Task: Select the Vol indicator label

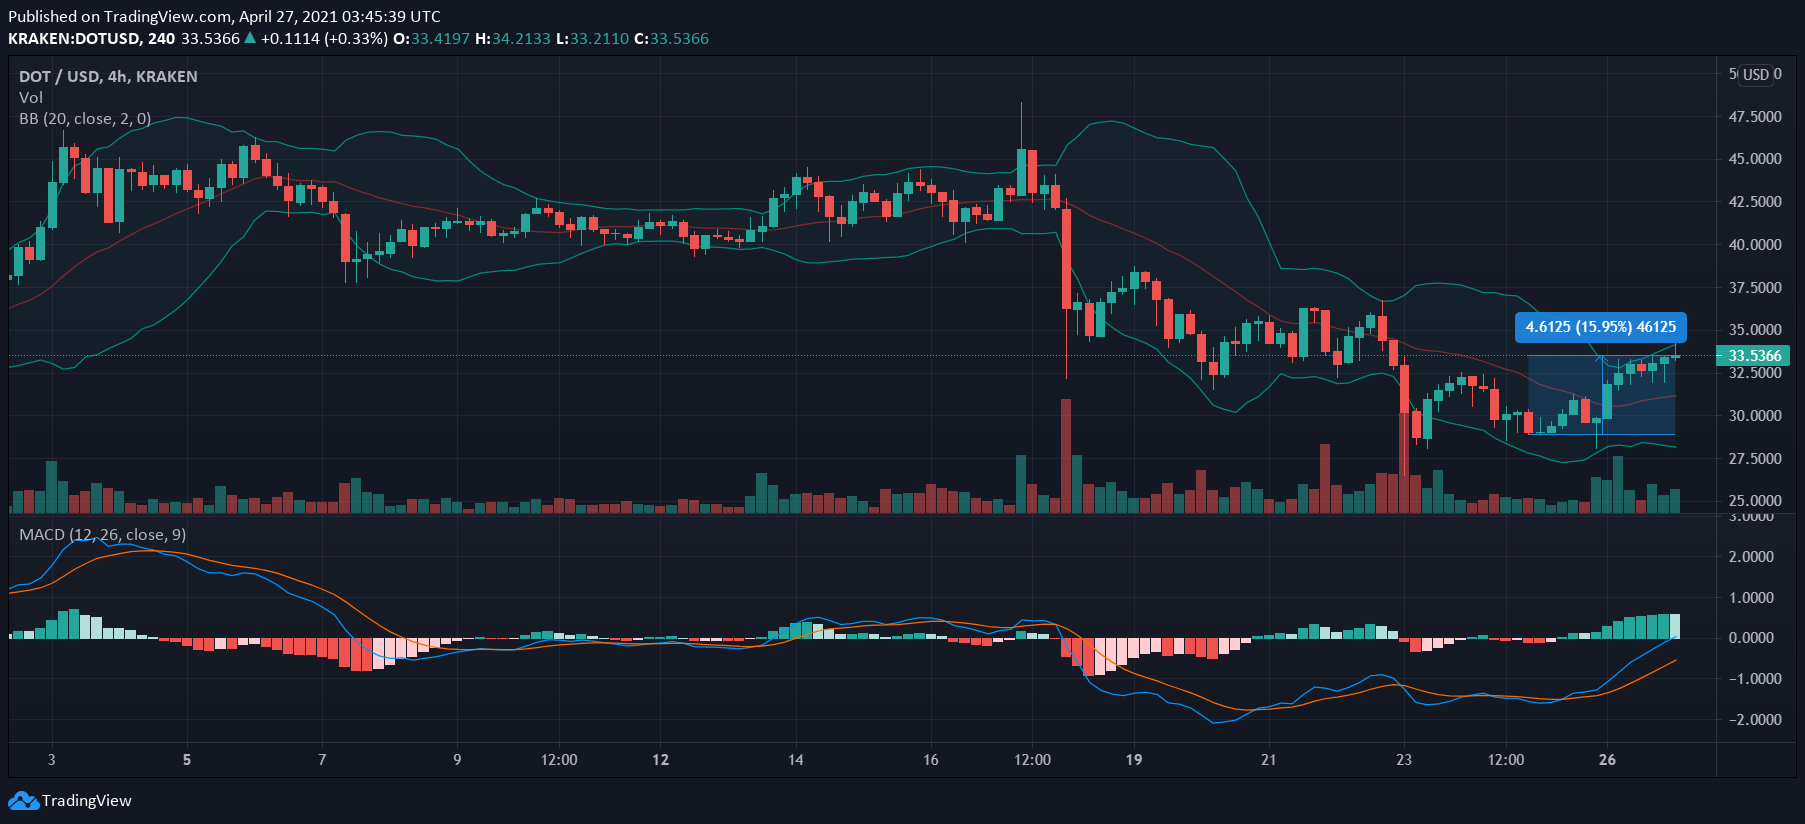Action: pyautogui.click(x=31, y=97)
